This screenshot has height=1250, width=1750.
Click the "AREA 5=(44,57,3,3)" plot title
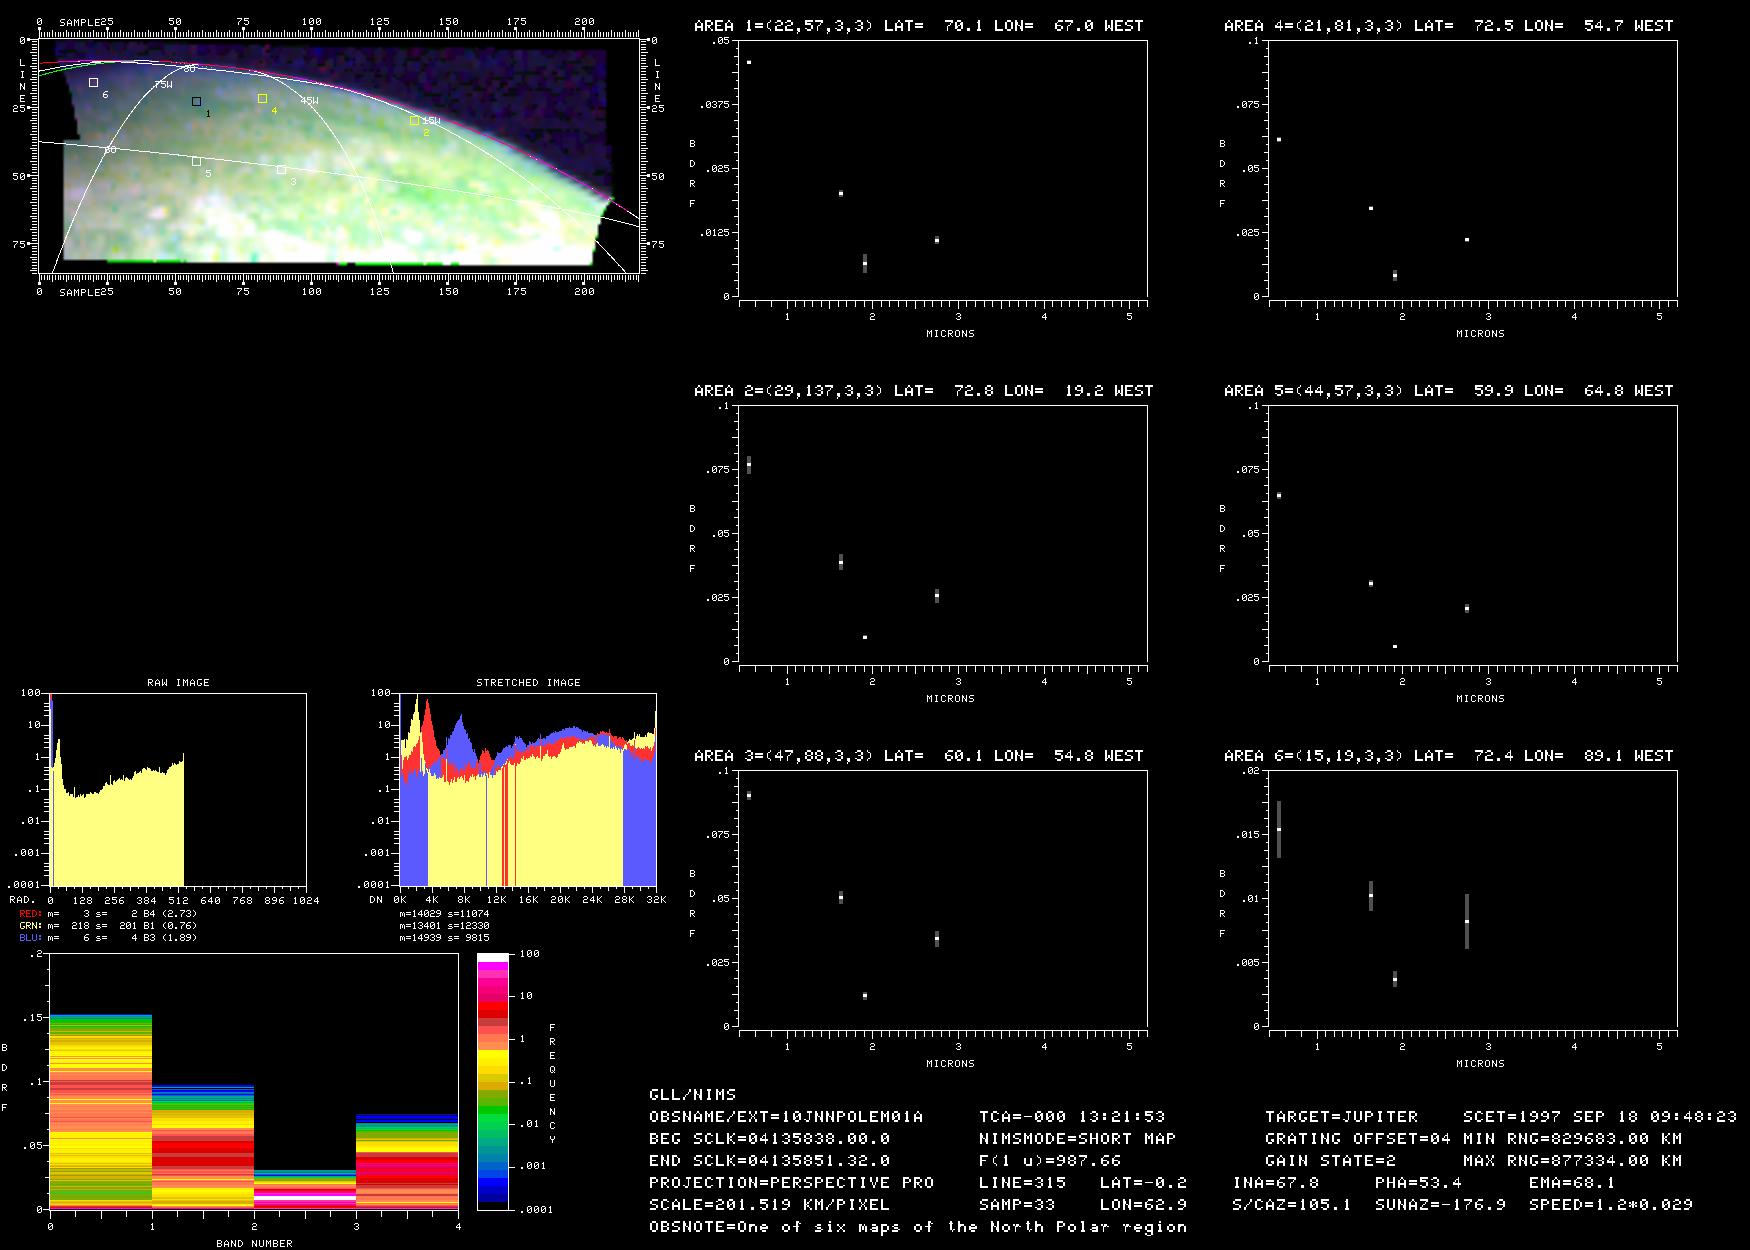tap(1314, 391)
